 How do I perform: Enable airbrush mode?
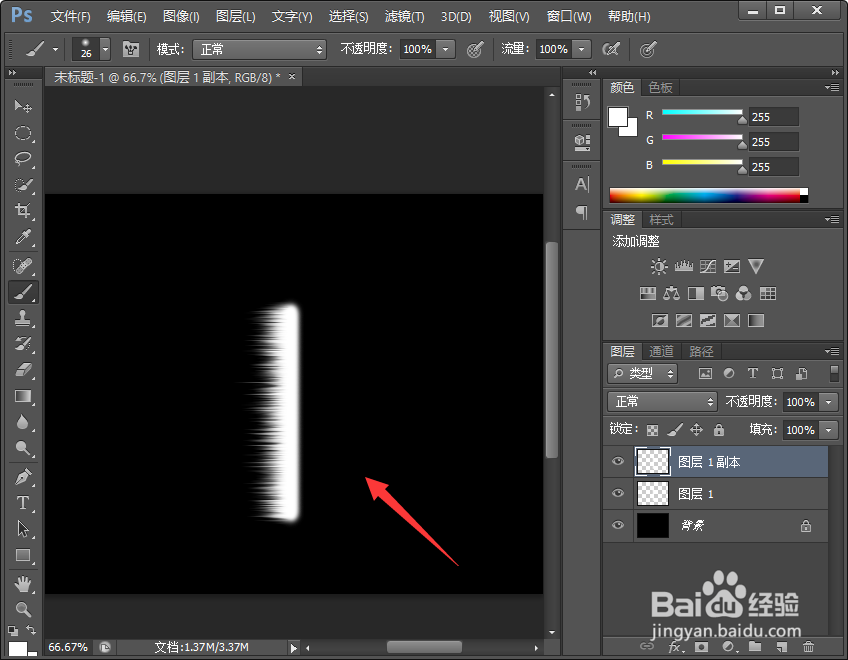[x=611, y=50]
